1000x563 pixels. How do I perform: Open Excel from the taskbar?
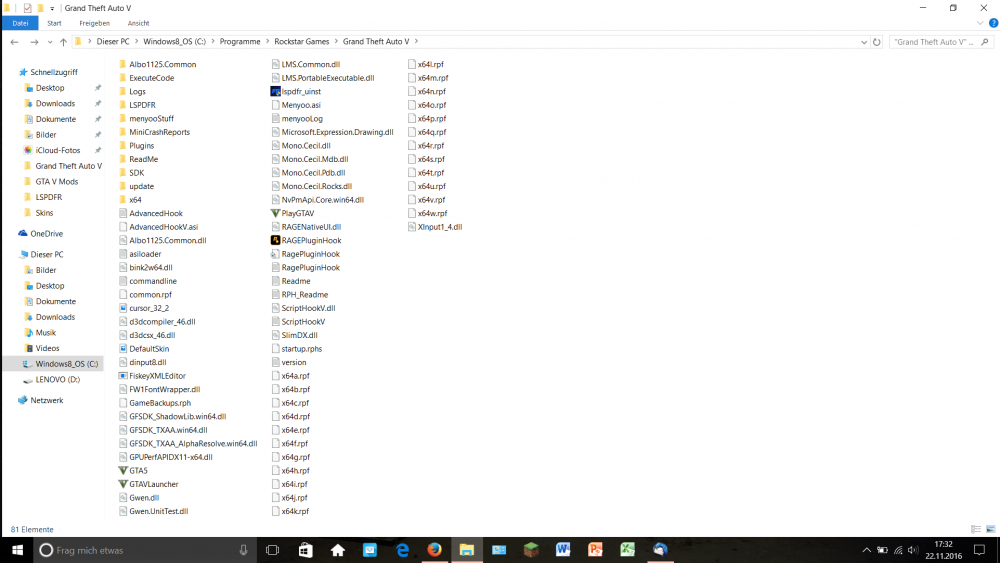click(x=628, y=550)
